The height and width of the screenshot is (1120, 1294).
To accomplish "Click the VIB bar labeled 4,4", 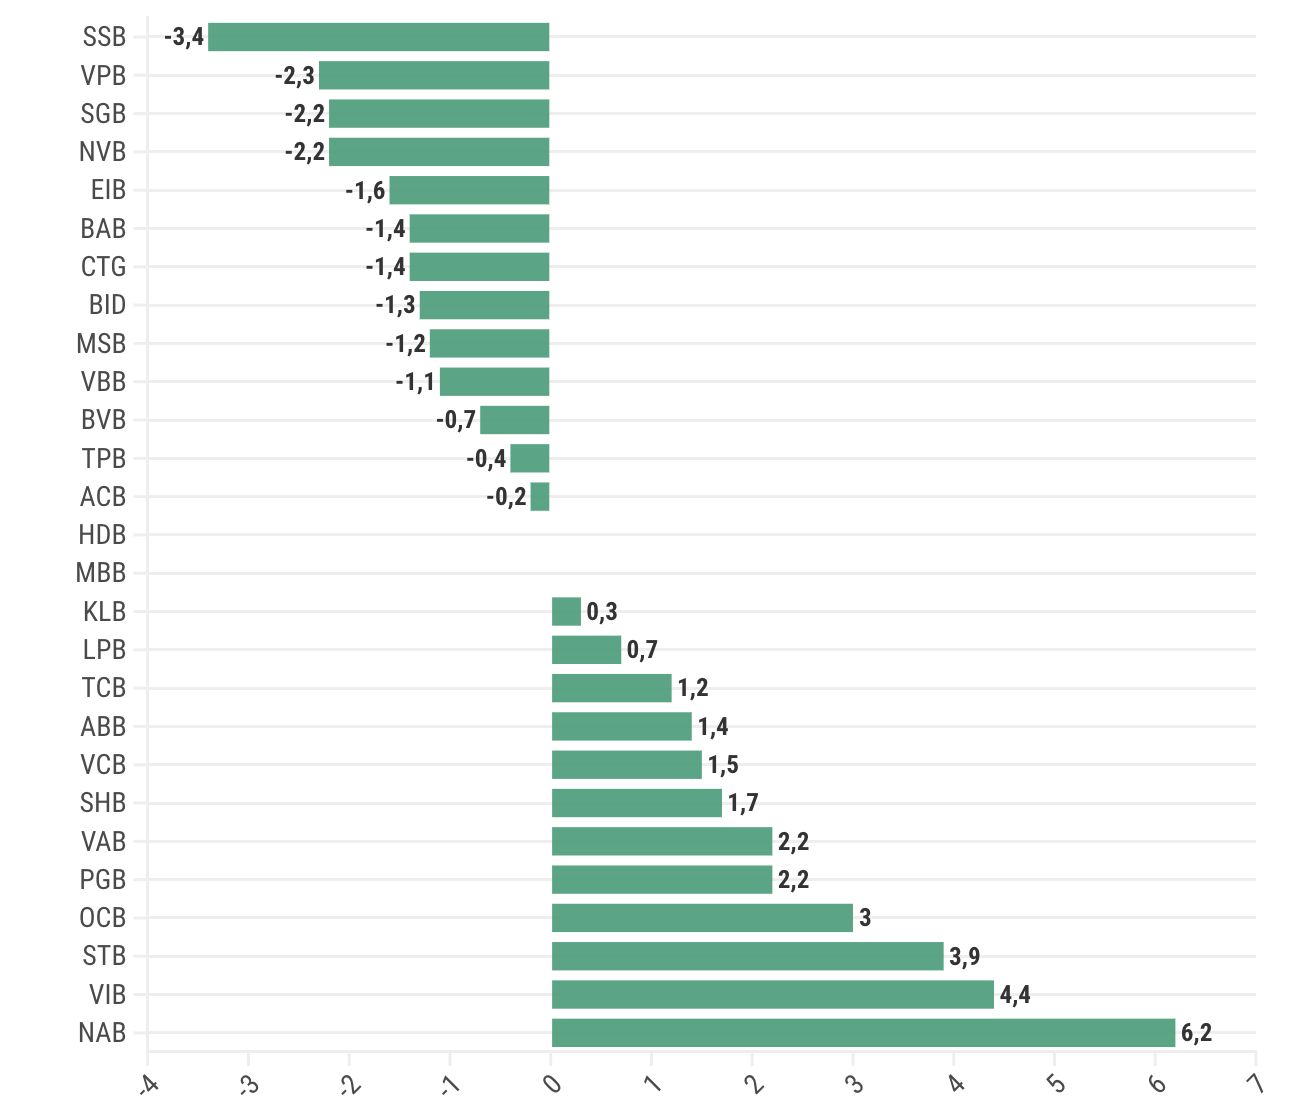I will point(773,995).
